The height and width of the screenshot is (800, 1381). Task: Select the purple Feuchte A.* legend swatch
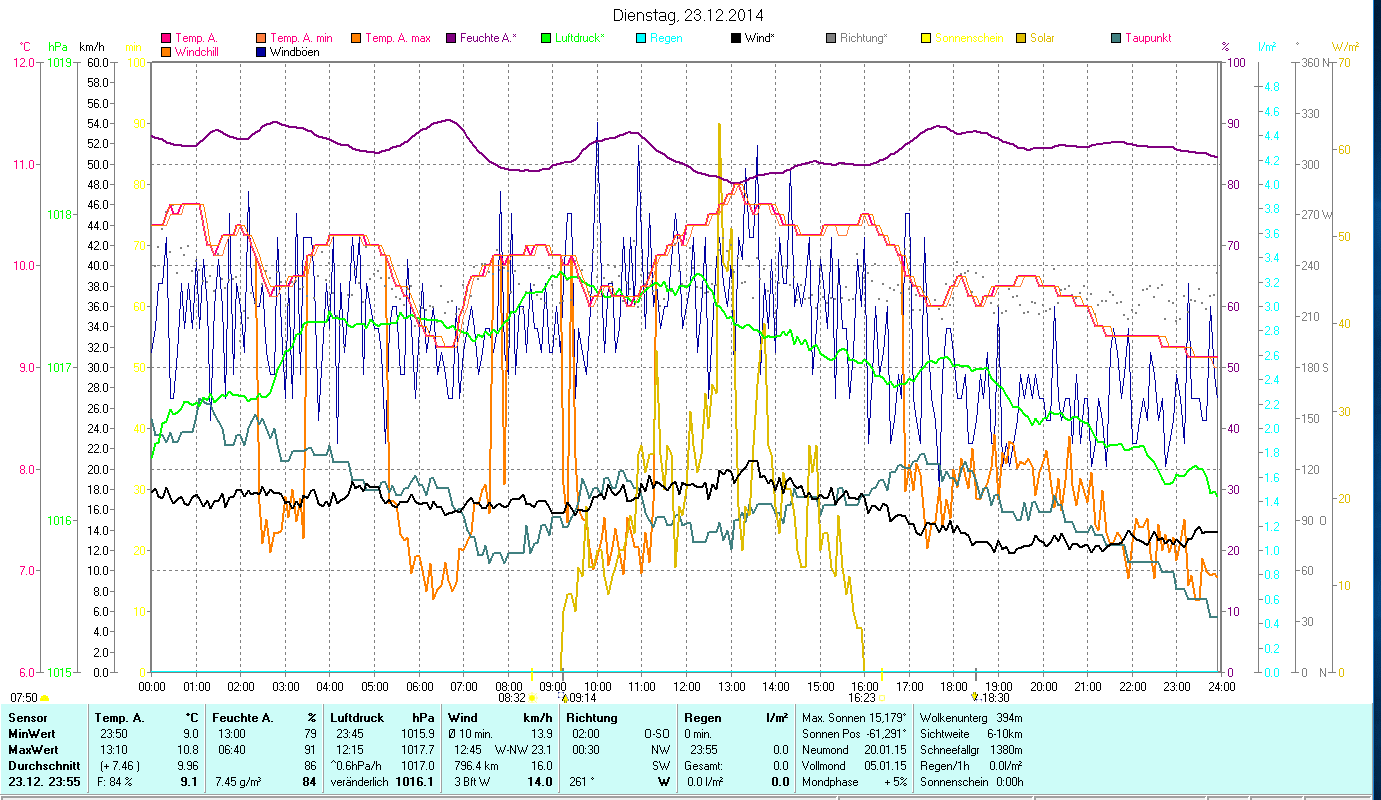click(450, 39)
